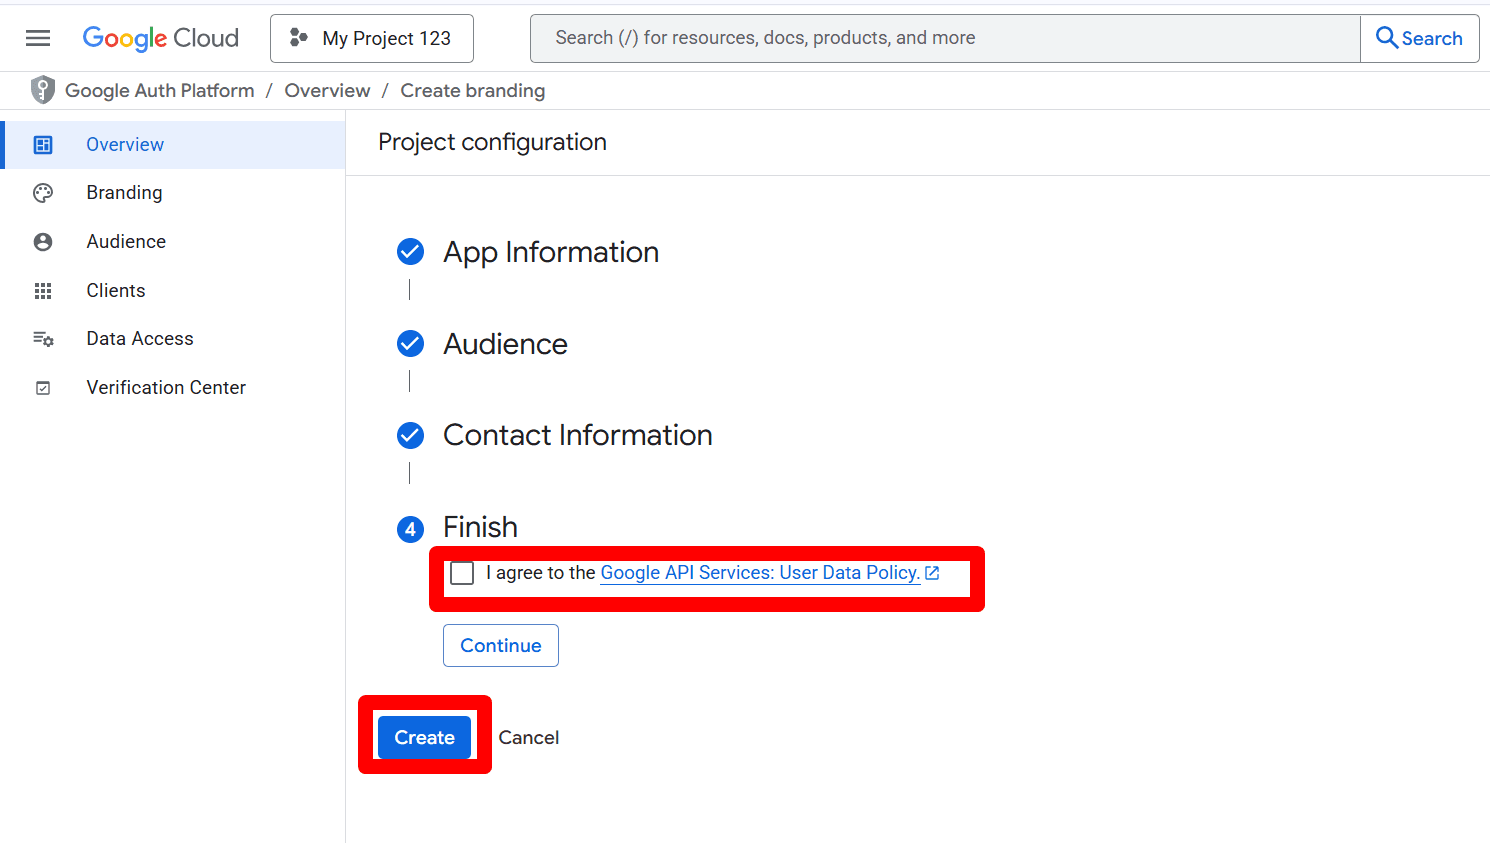1490x843 pixels.
Task: Click the App Information checkmark icon
Action: click(x=410, y=252)
